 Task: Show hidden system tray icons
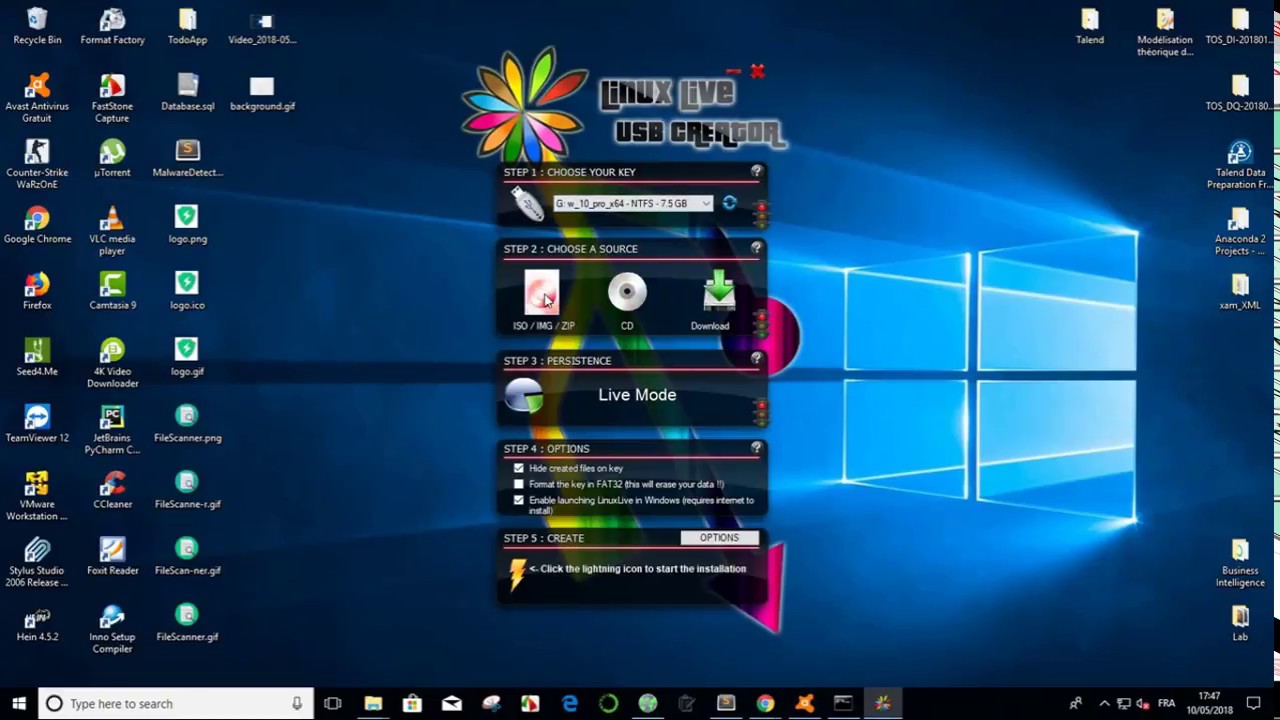click(x=1104, y=703)
